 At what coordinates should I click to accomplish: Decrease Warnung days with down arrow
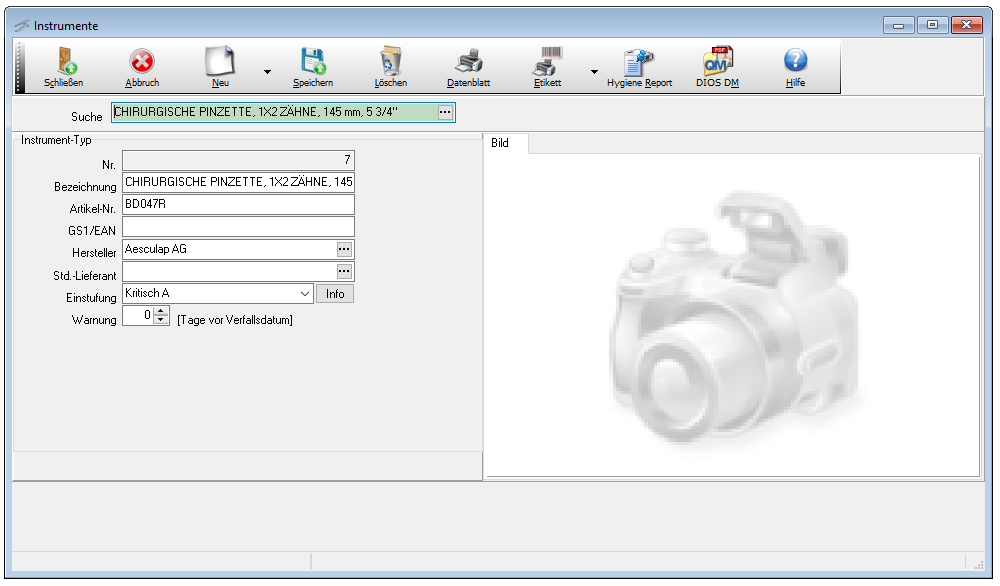pyautogui.click(x=161, y=320)
